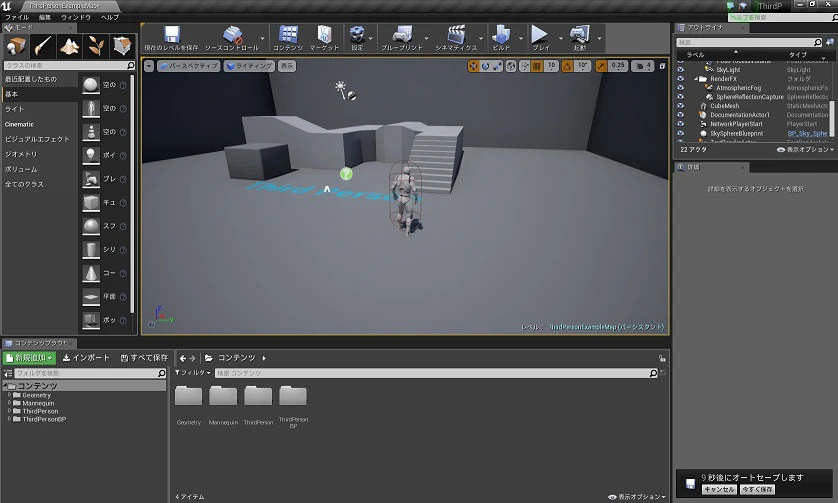Select the Foliage mode leaf icon
The width and height of the screenshot is (838, 503).
96,47
